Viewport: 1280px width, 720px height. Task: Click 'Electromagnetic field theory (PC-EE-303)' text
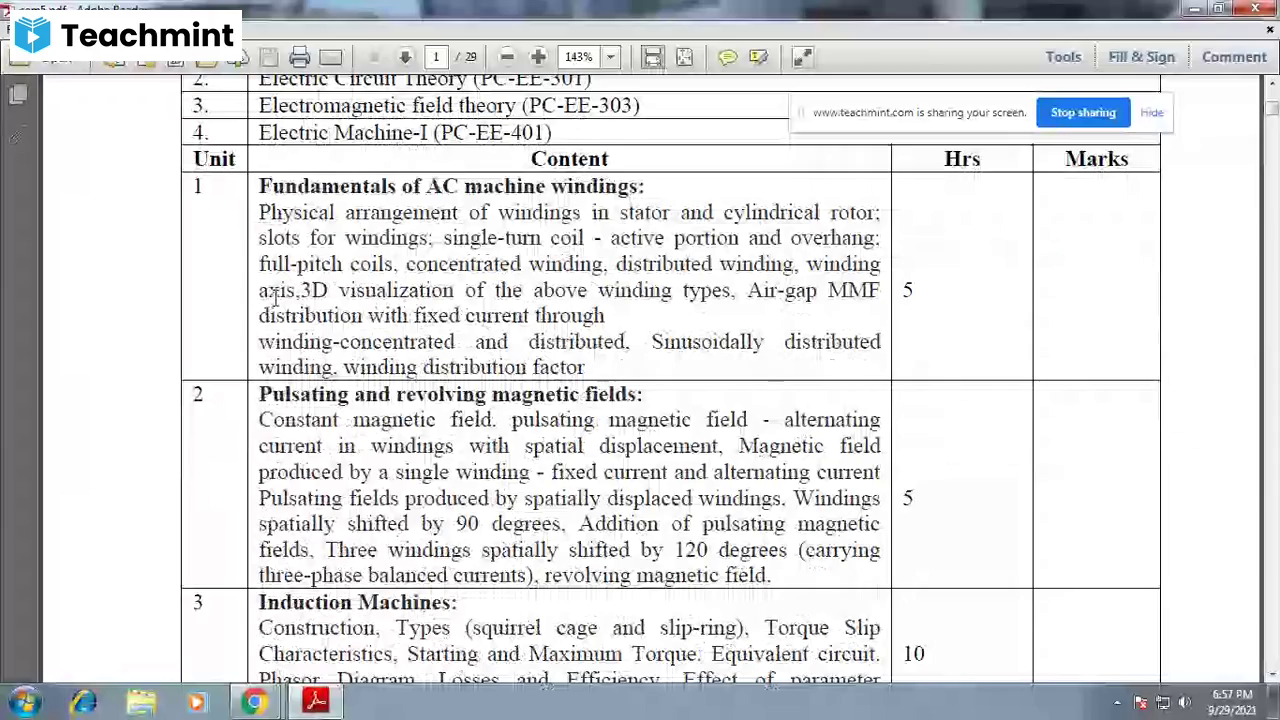(449, 105)
